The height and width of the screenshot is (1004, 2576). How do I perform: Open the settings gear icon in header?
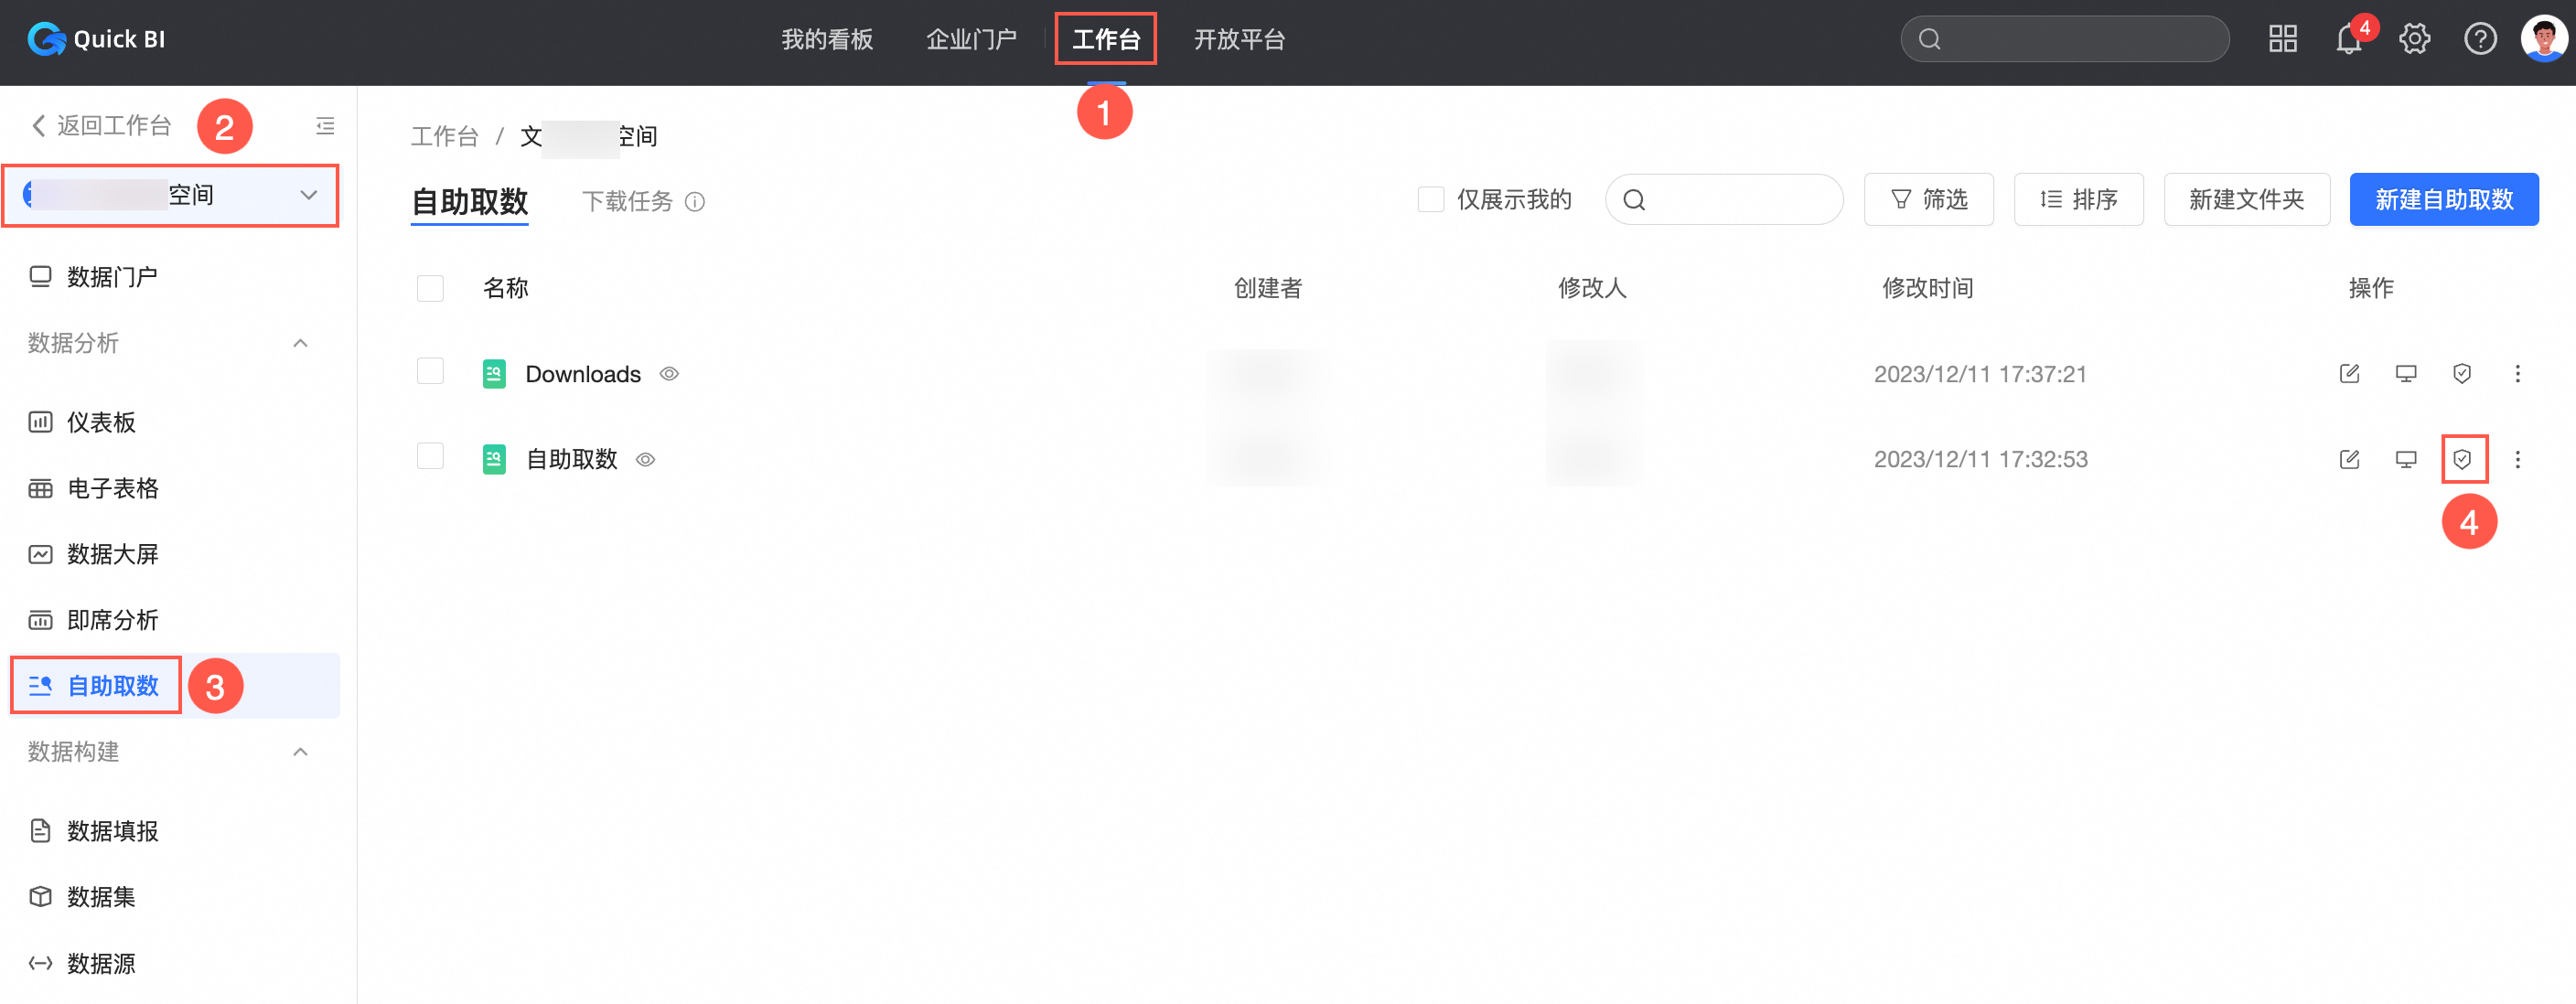(x=2414, y=40)
